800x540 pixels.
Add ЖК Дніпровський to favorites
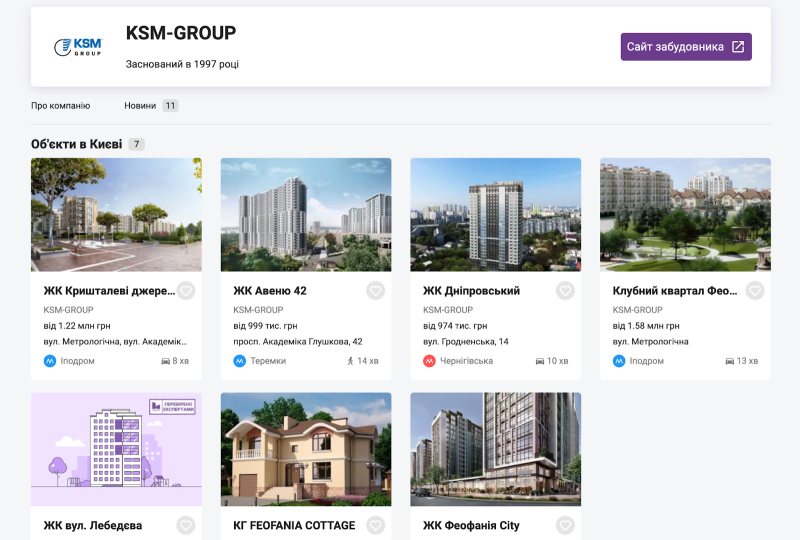tap(565, 291)
